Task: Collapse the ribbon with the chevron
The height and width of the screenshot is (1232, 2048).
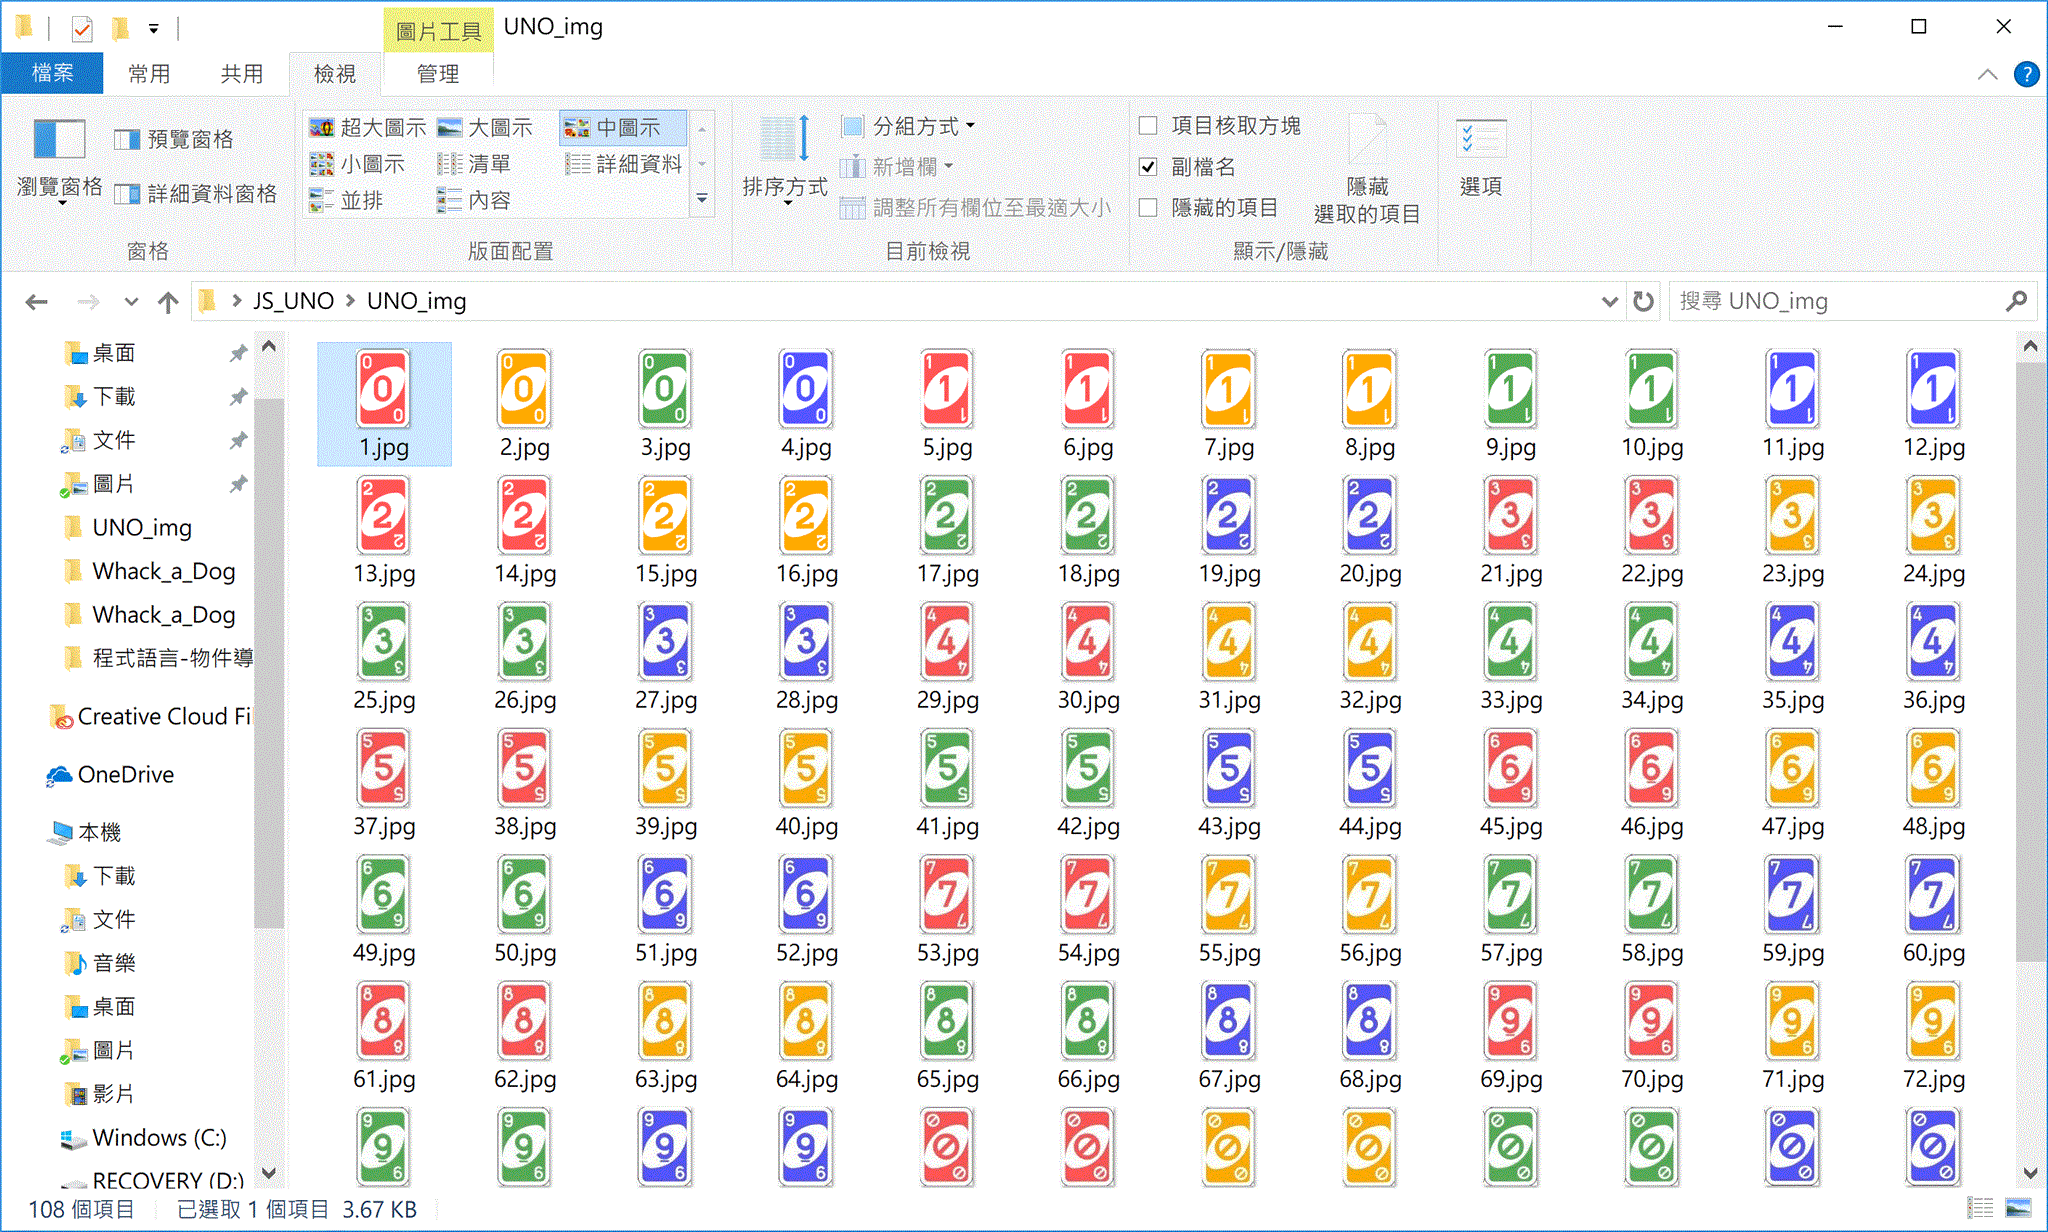Action: point(1987,74)
